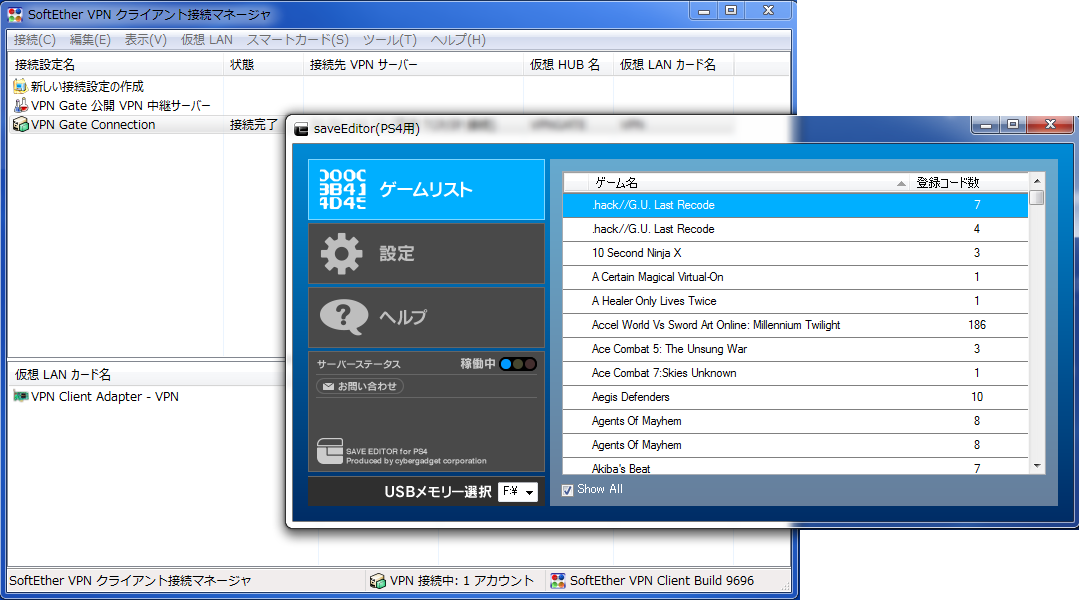Click the server status indicator lights

point(518,364)
